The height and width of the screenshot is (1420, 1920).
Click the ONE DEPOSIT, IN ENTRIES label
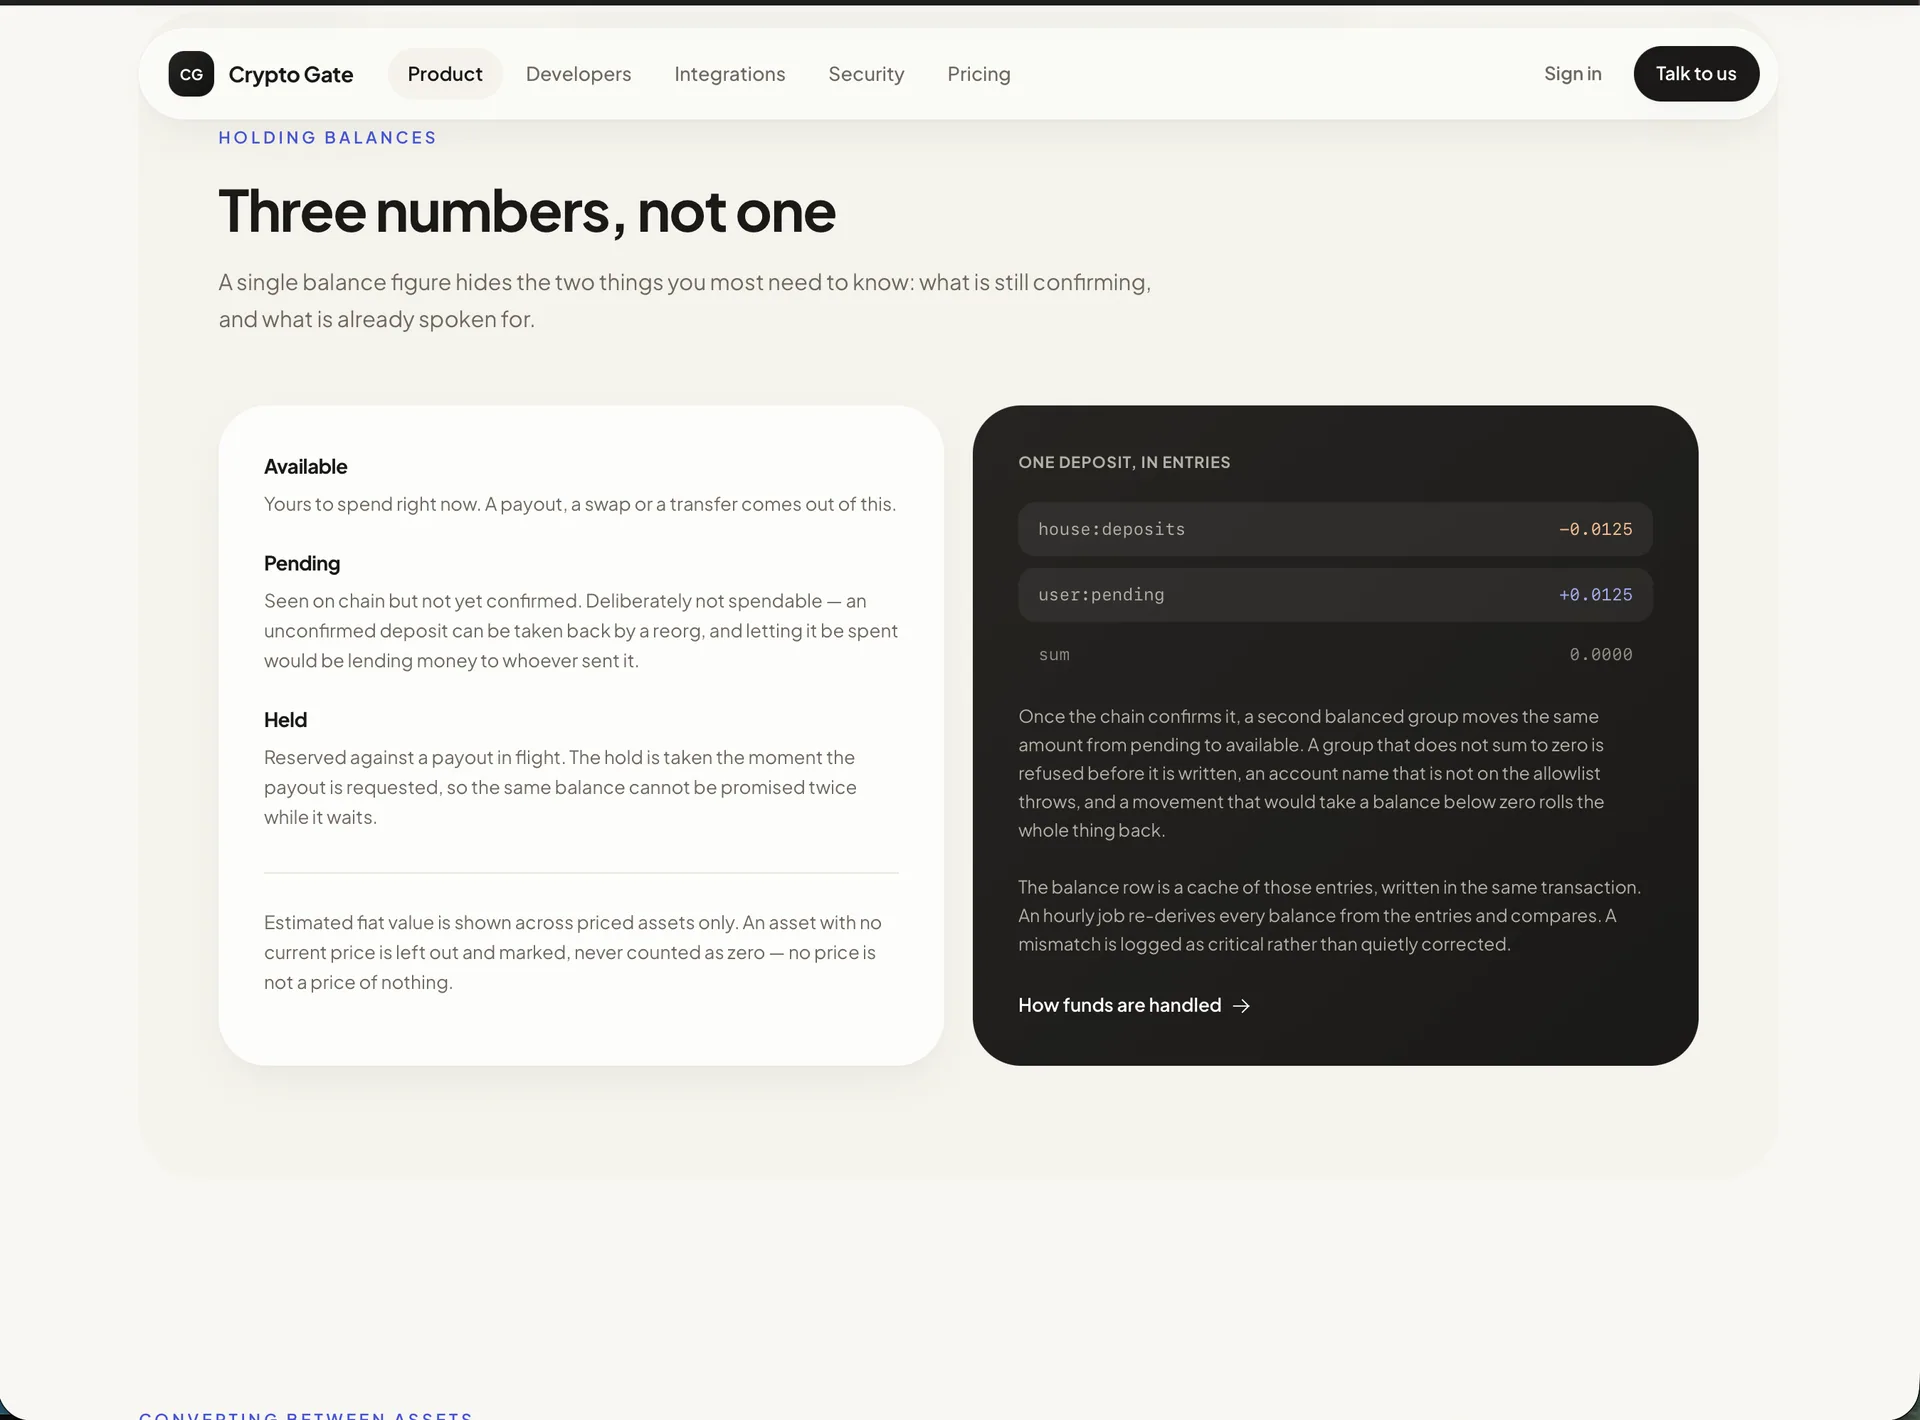point(1124,462)
